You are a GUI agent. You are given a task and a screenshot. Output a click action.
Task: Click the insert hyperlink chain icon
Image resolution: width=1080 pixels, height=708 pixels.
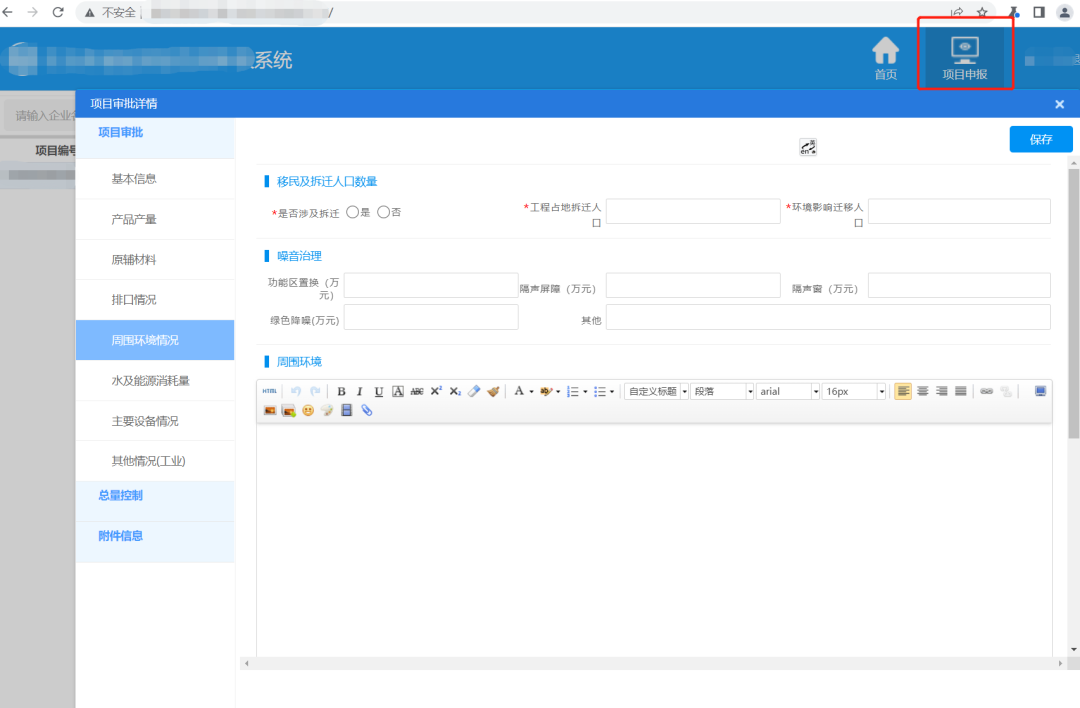(x=986, y=391)
